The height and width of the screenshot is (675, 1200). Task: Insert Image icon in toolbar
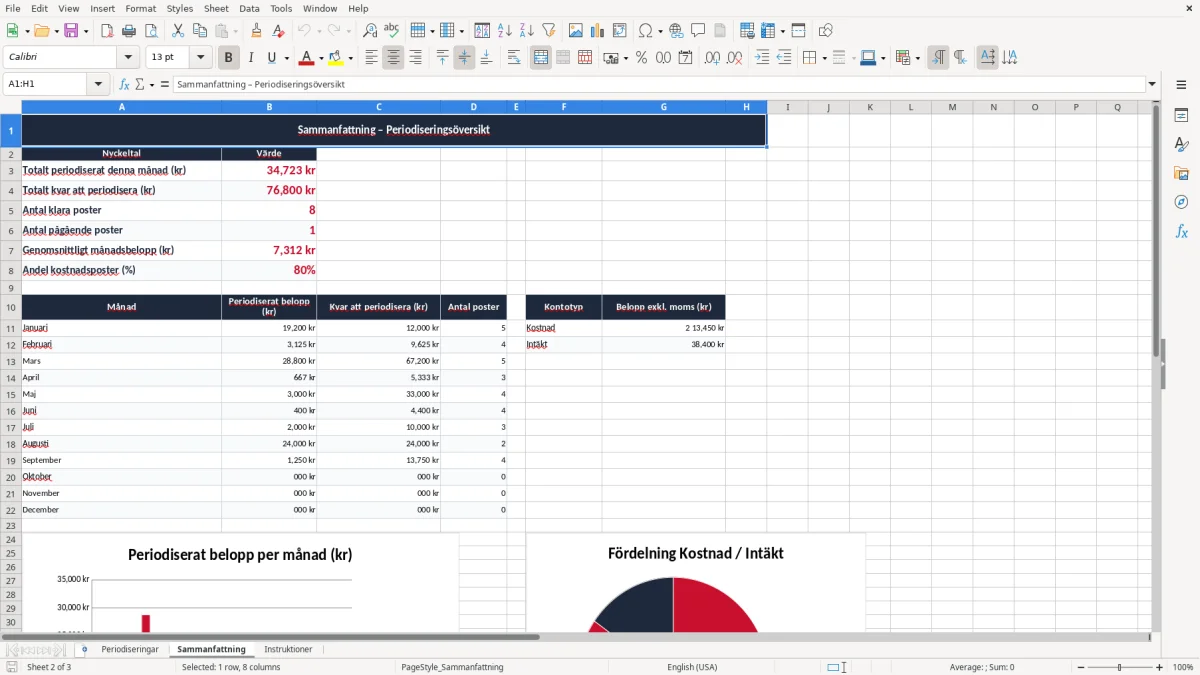coord(576,31)
